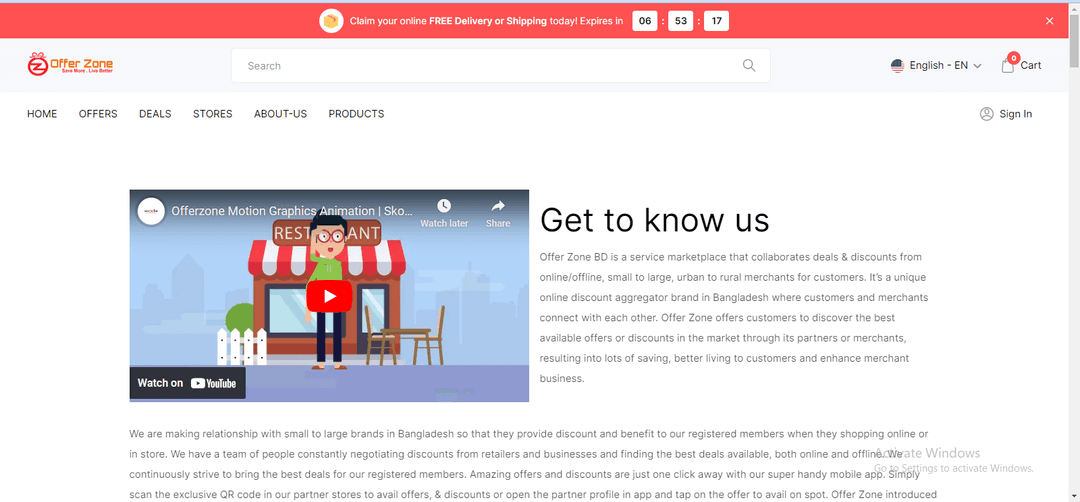This screenshot has width=1080, height=502.
Task: Click the video Share arrow icon
Action: coord(498,207)
